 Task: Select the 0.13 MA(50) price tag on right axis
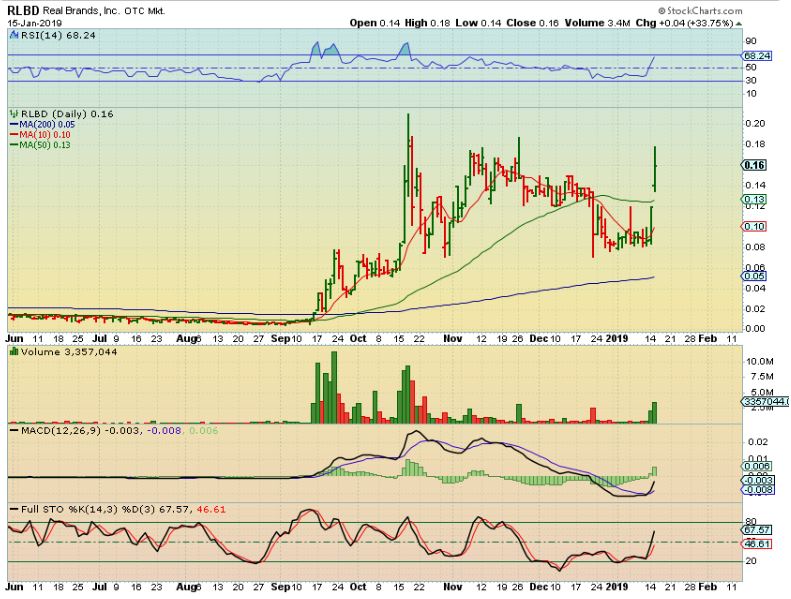[755, 200]
